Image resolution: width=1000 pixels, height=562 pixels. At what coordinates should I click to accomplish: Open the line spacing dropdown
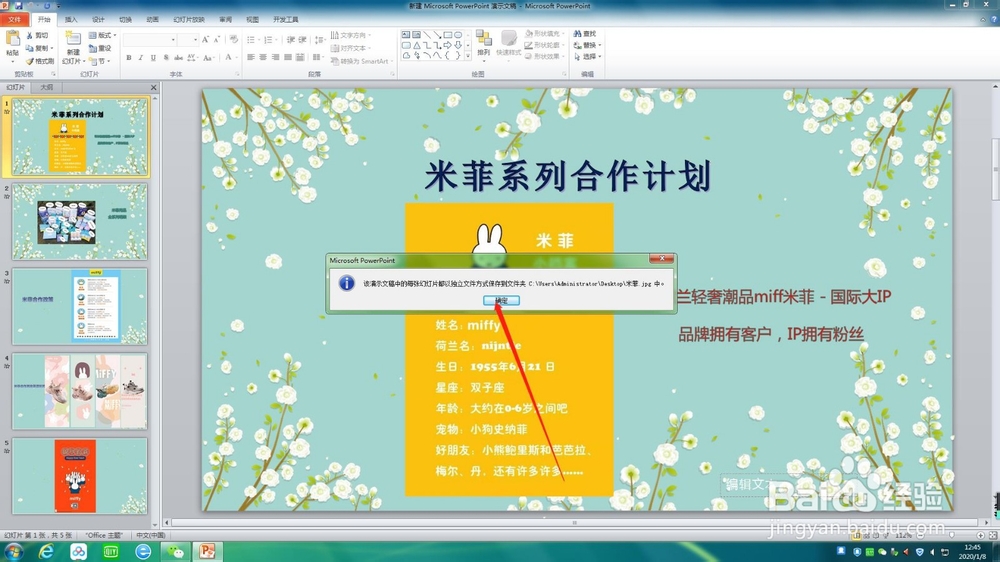coord(320,40)
